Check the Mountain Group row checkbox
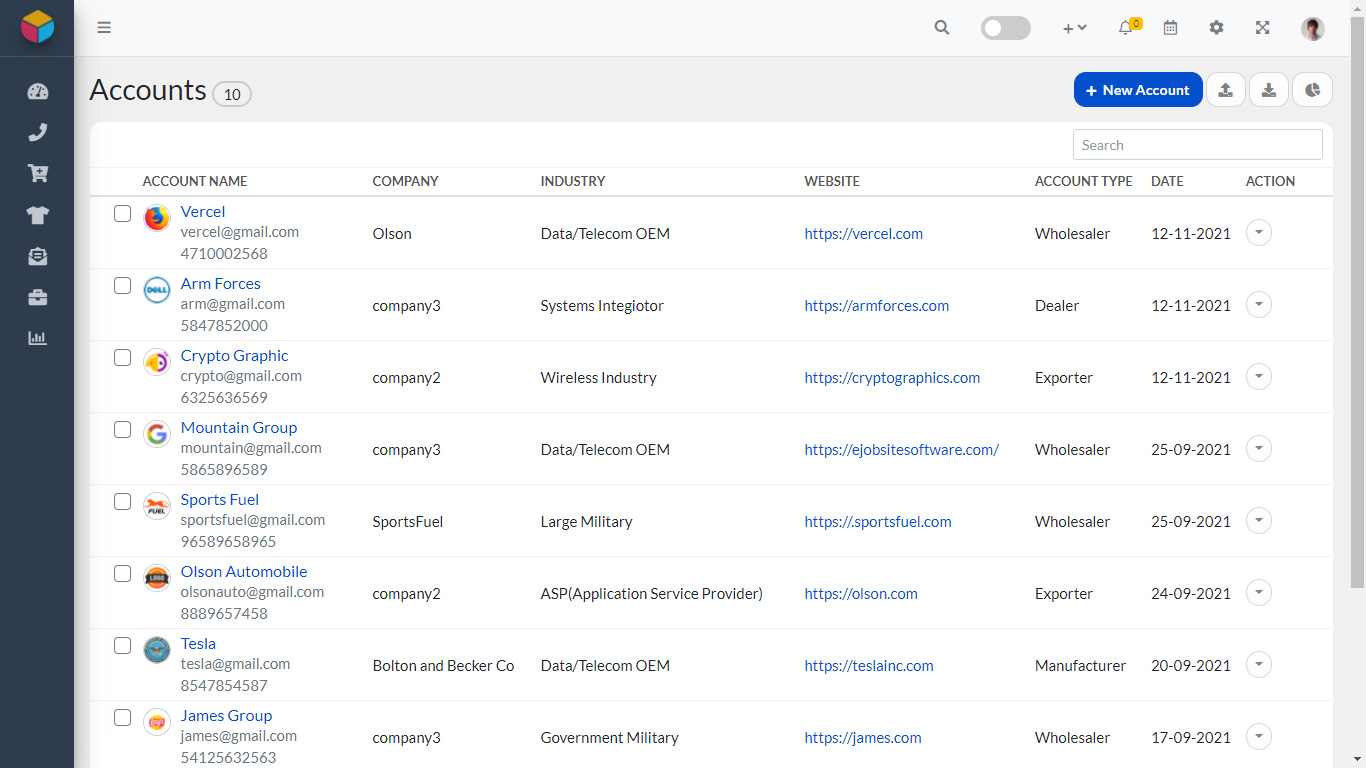 pyautogui.click(x=122, y=429)
